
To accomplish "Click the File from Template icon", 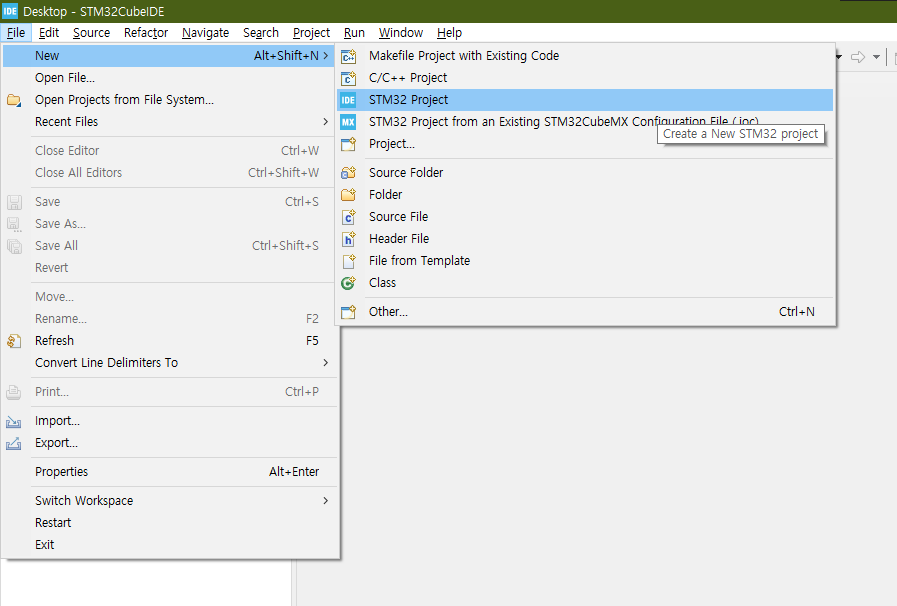I will point(348,261).
